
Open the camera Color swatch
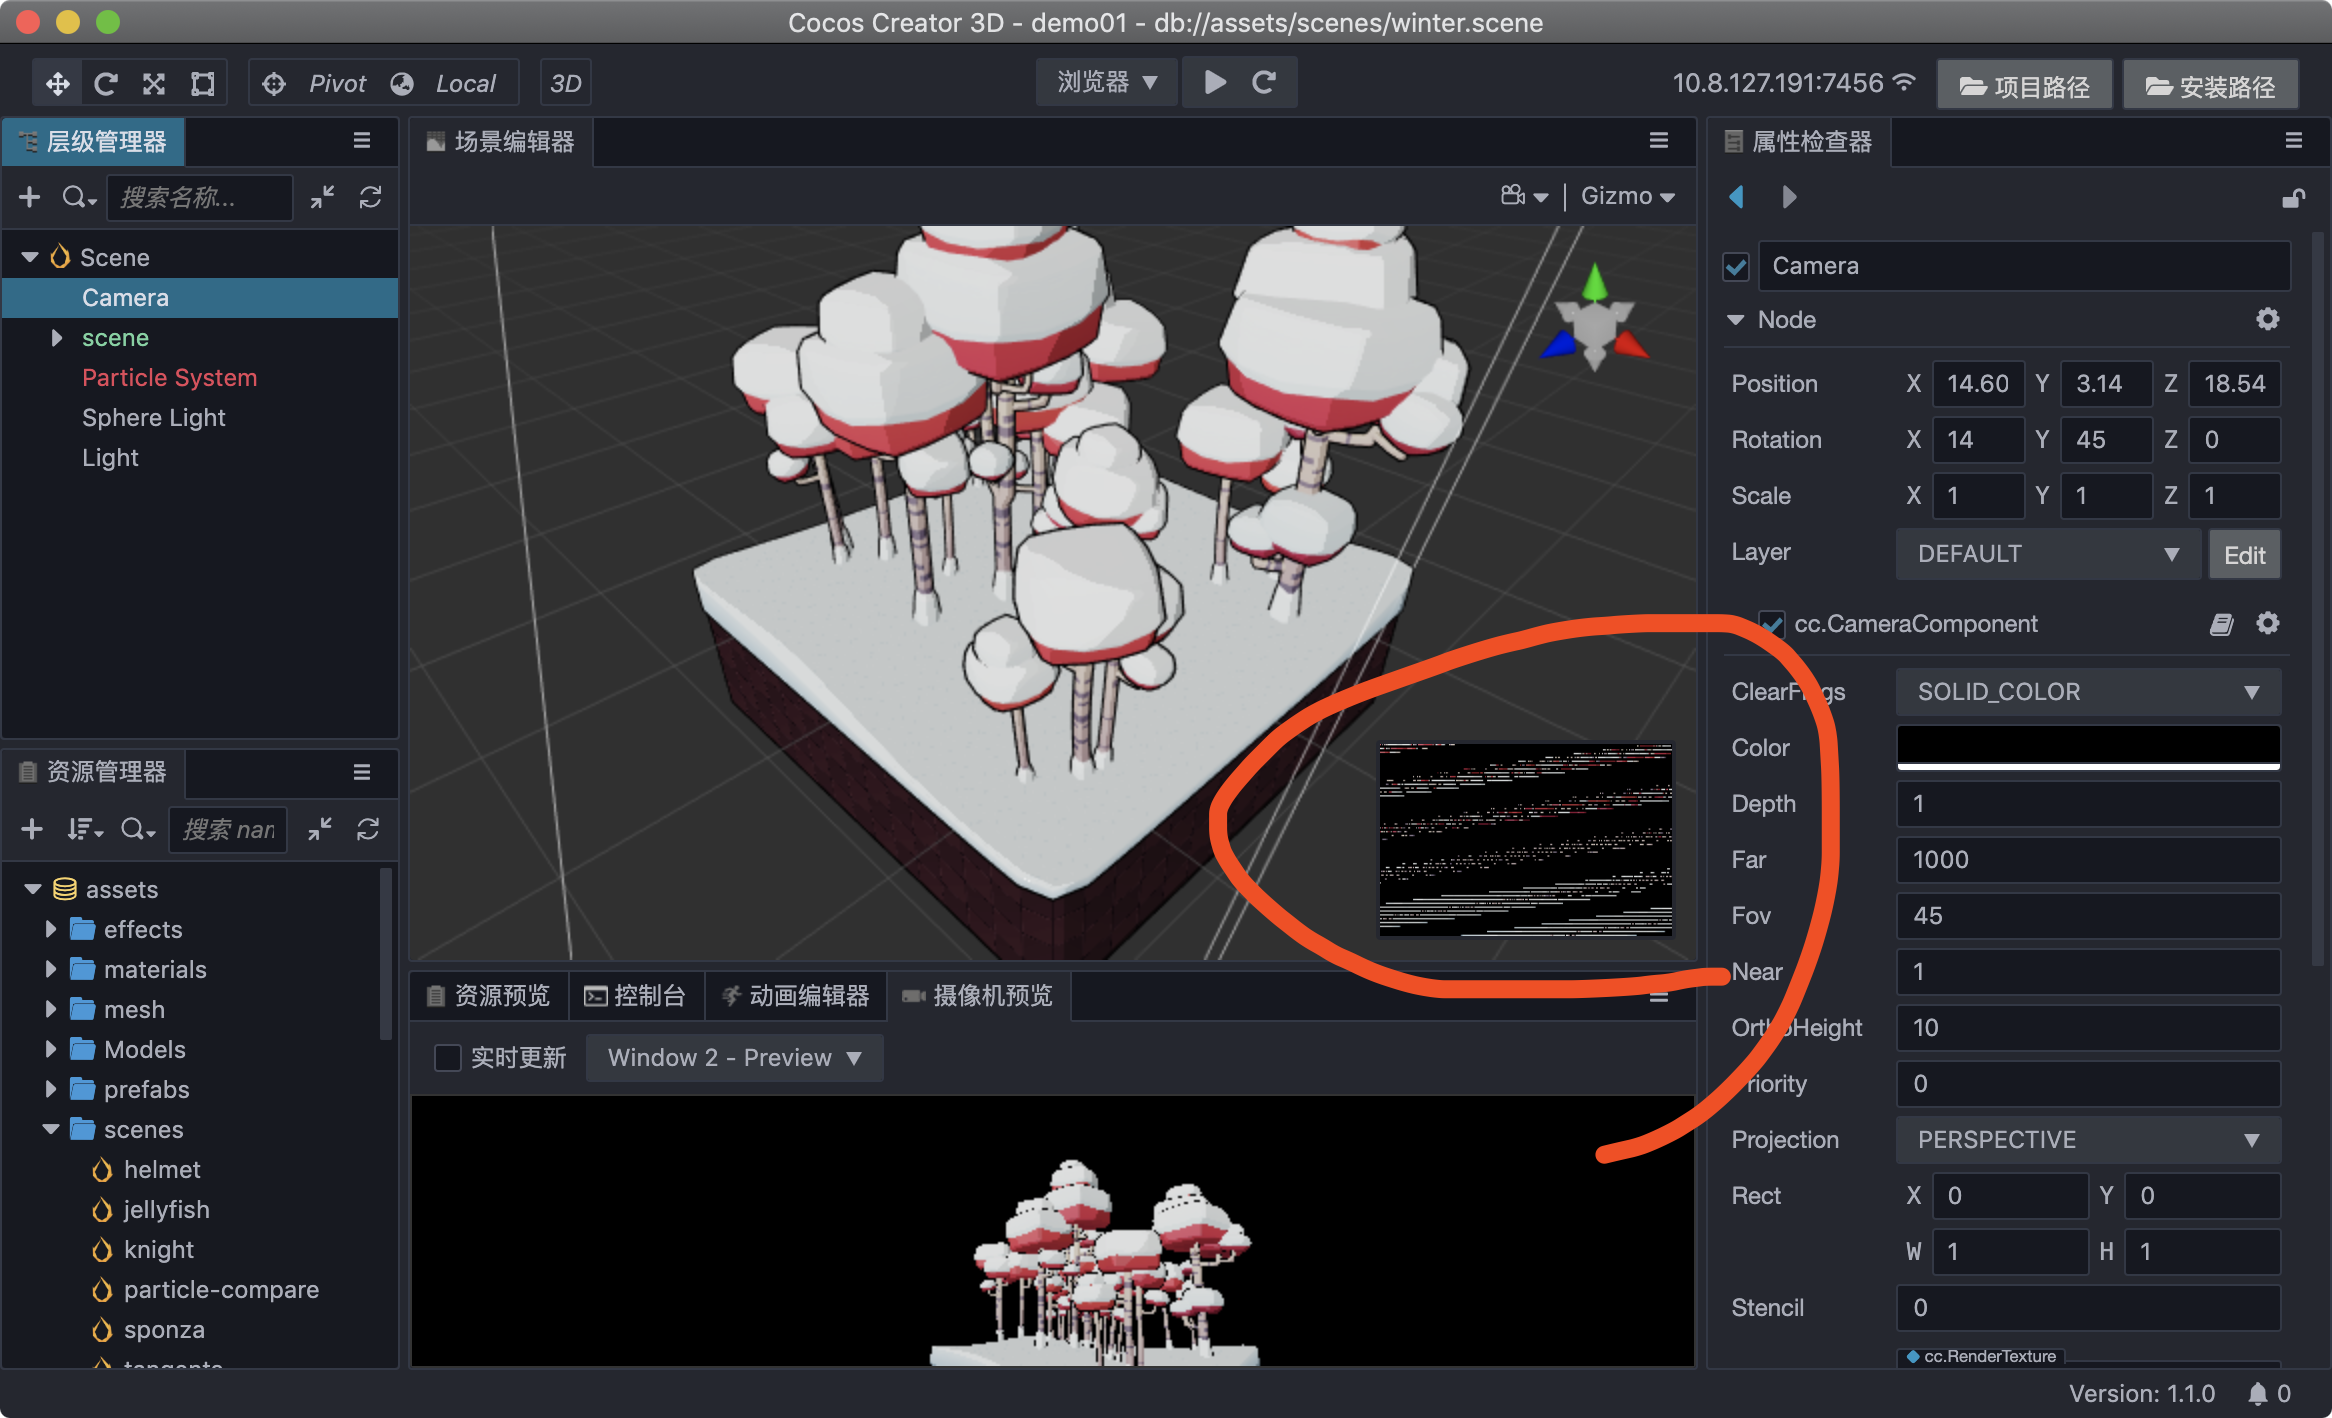pos(2087,747)
